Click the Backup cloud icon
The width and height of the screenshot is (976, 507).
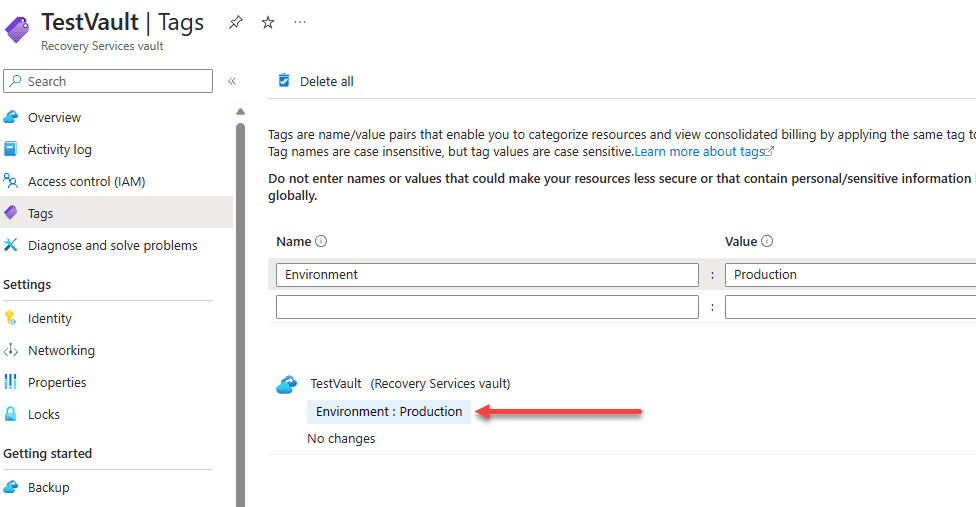pos(11,487)
